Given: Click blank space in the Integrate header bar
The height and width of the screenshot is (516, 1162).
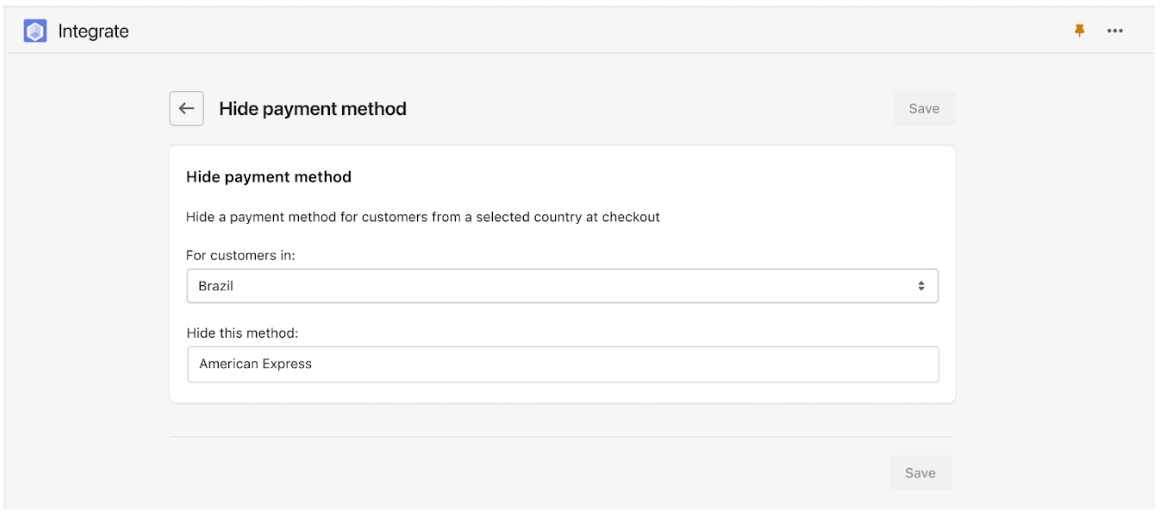Looking at the screenshot, I should point(593,31).
